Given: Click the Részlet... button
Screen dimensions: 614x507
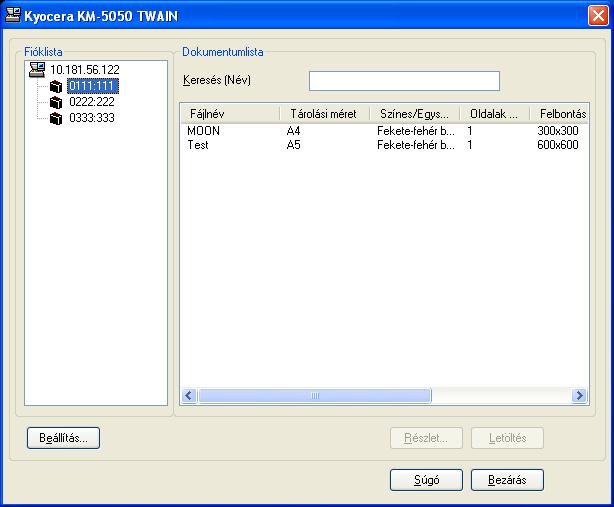Looking at the screenshot, I should [426, 438].
